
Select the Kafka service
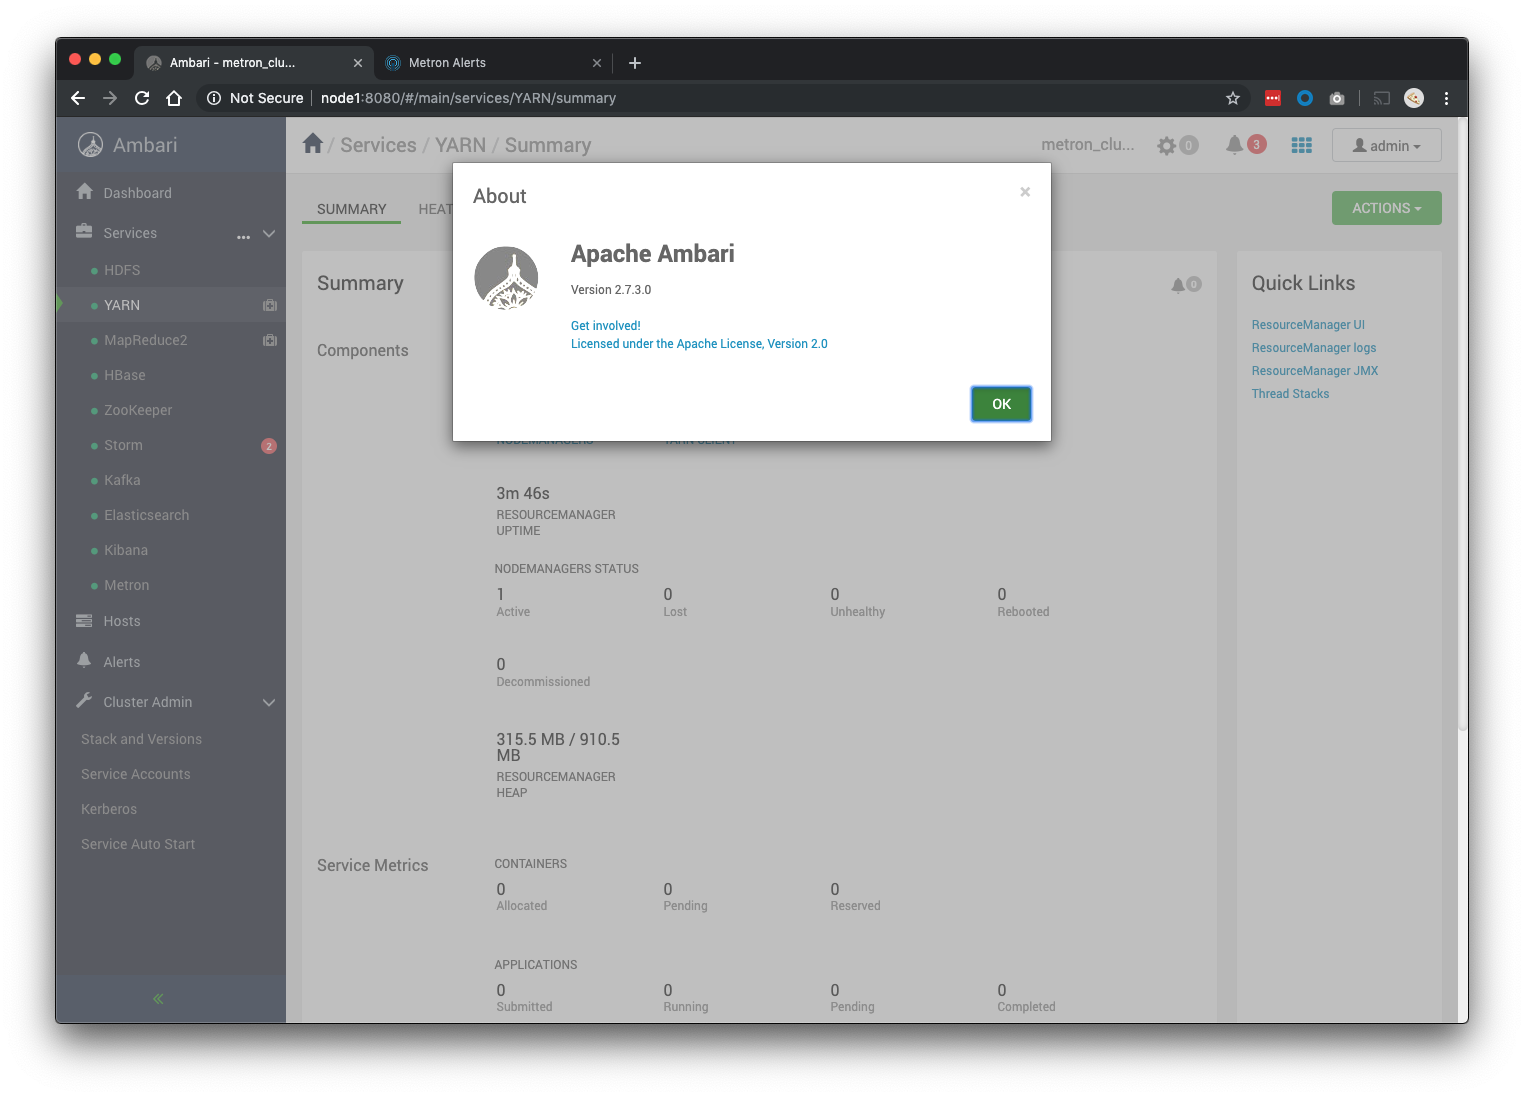tap(122, 480)
